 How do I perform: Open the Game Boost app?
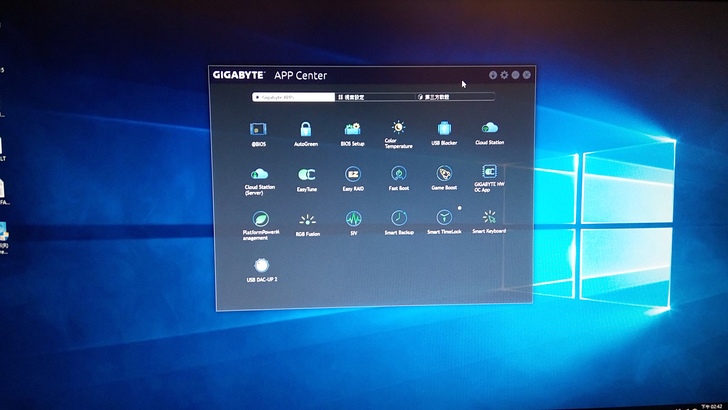[x=444, y=178]
